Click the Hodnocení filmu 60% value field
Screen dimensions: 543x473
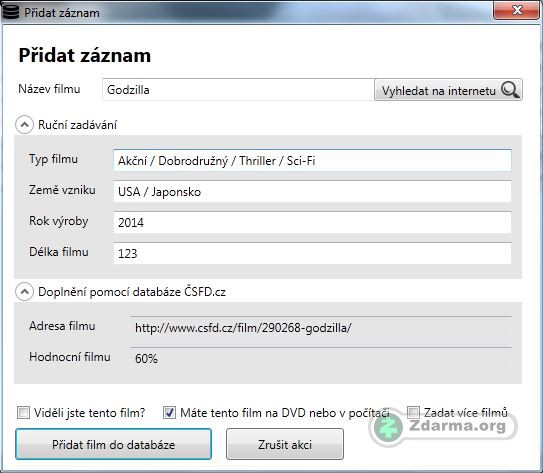pyautogui.click(x=321, y=358)
